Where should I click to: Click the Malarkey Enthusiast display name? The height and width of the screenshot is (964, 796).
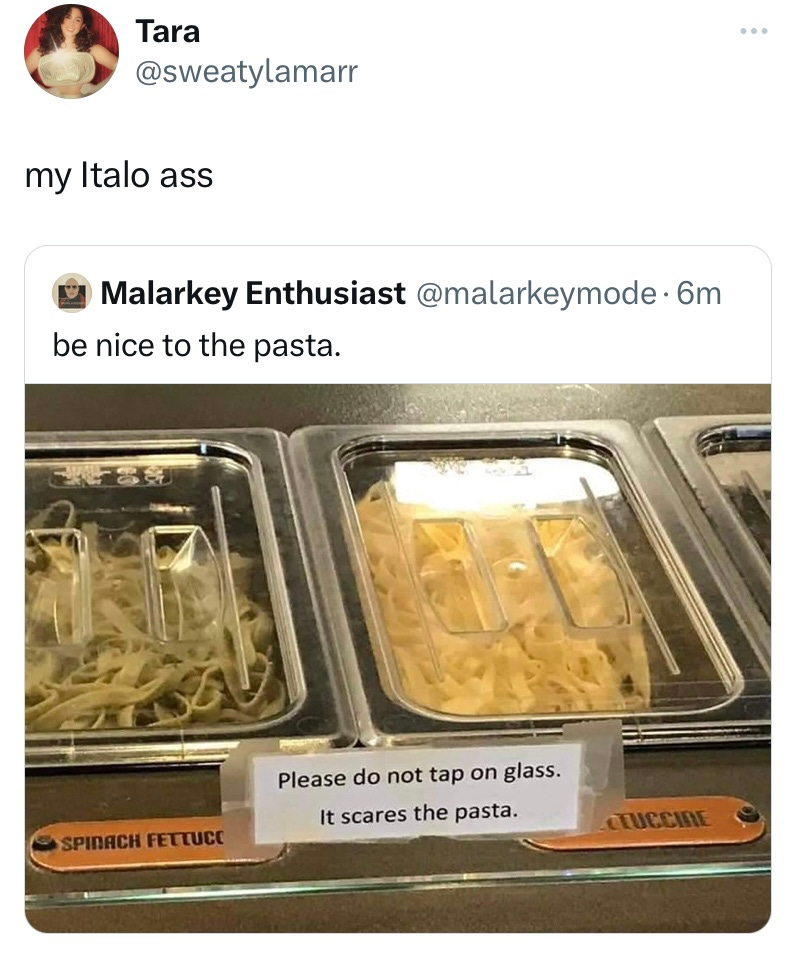click(253, 293)
